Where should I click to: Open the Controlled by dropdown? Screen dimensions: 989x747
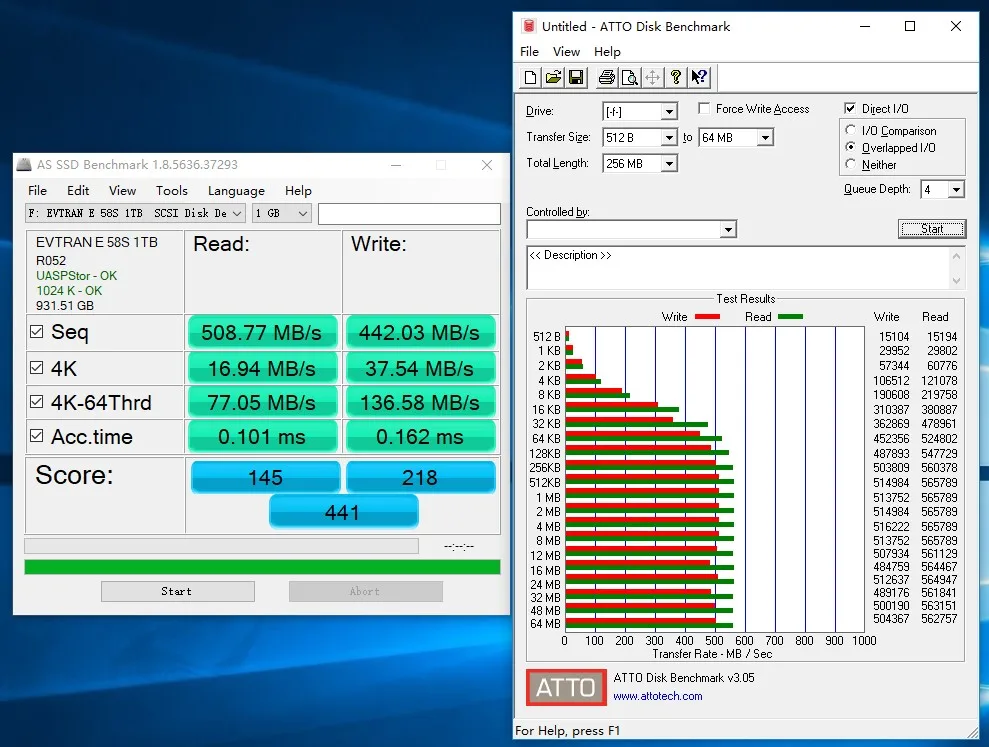tap(729, 229)
